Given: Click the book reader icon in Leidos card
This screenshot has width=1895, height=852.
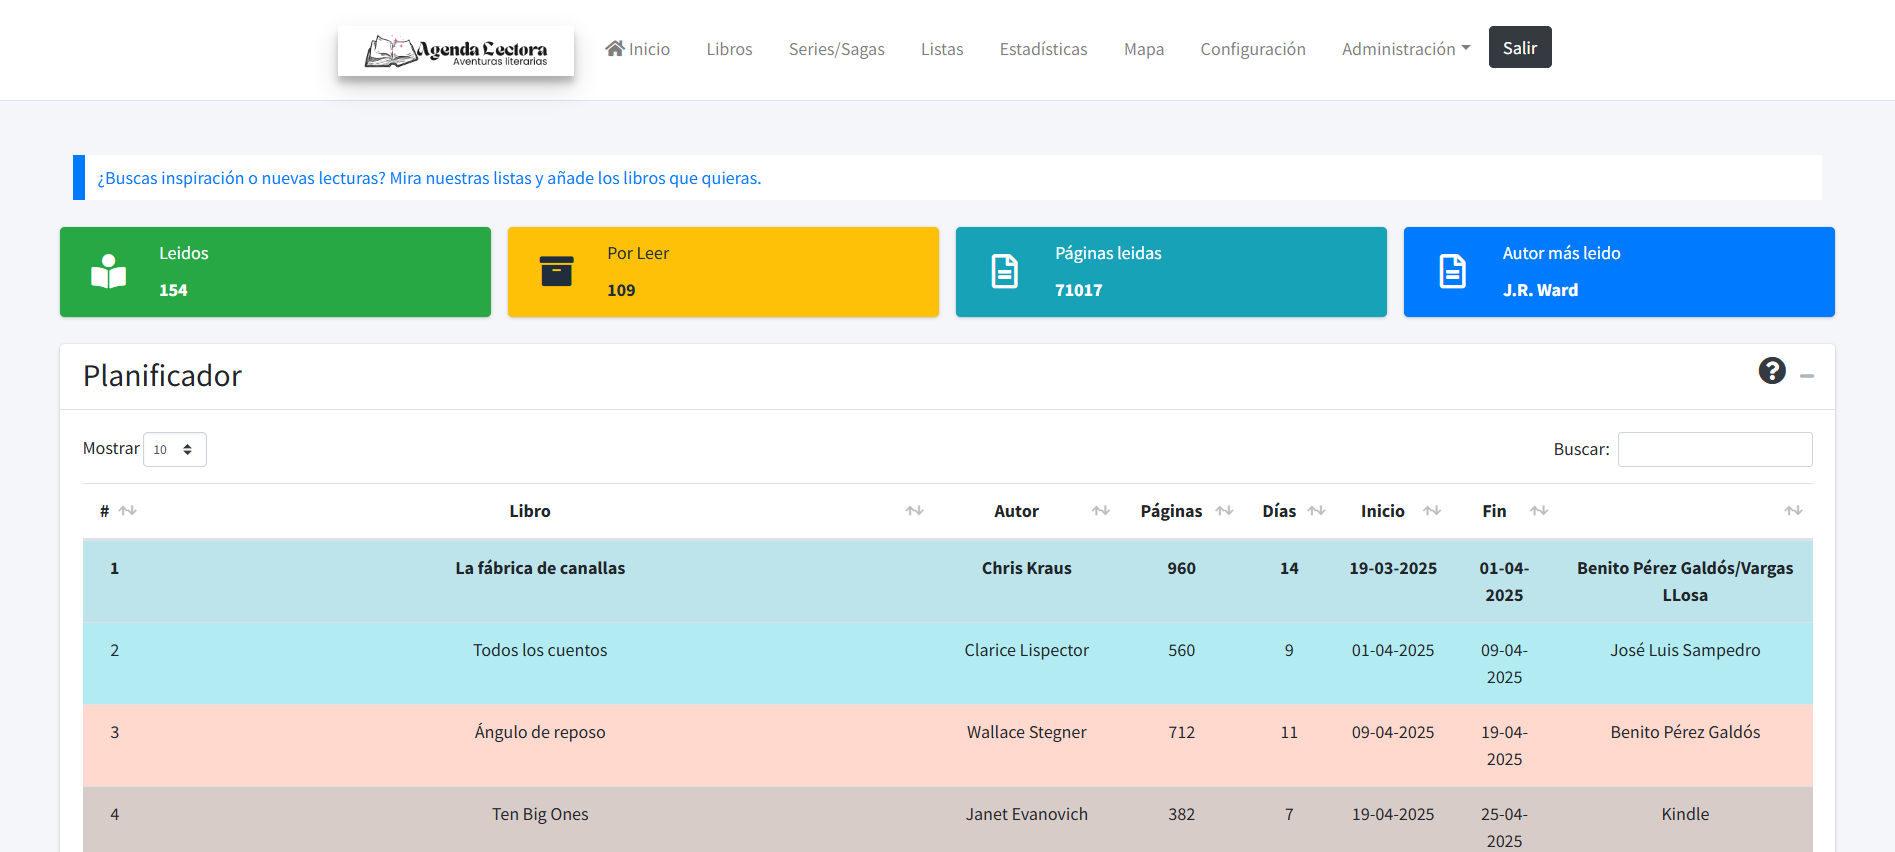Looking at the screenshot, I should (108, 272).
